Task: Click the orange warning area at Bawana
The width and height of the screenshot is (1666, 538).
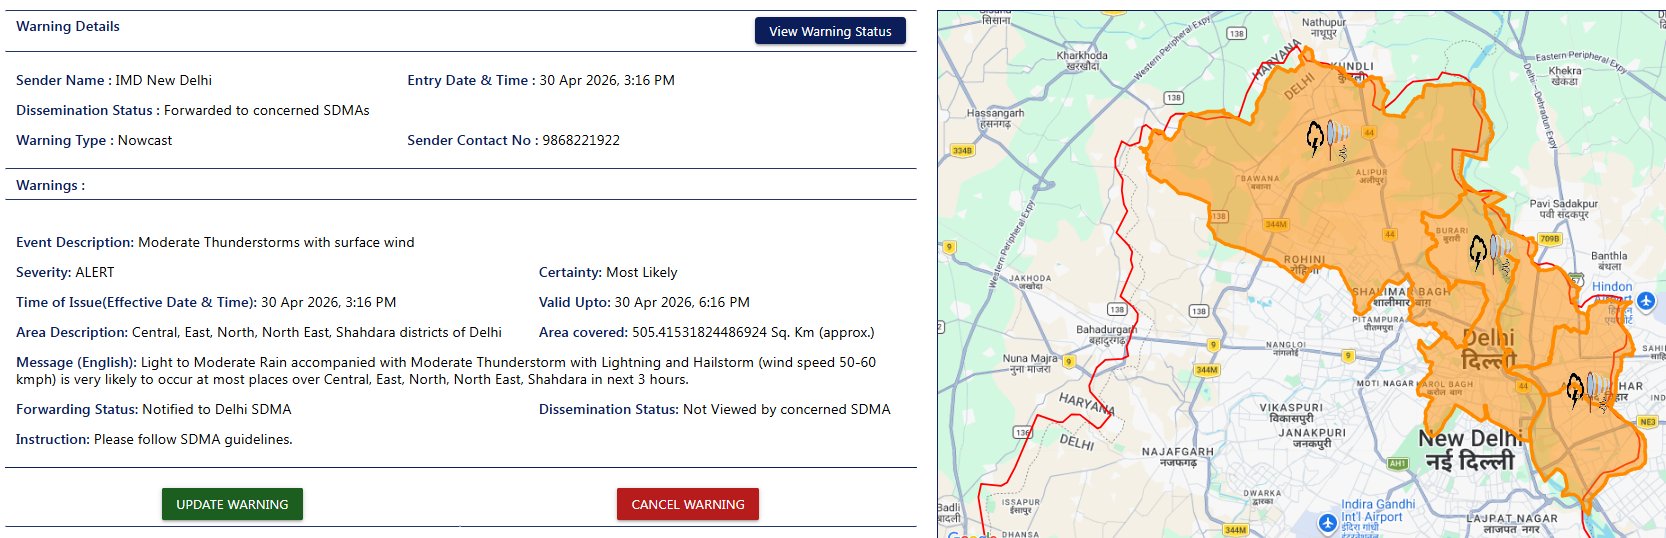Action: 1260,183
